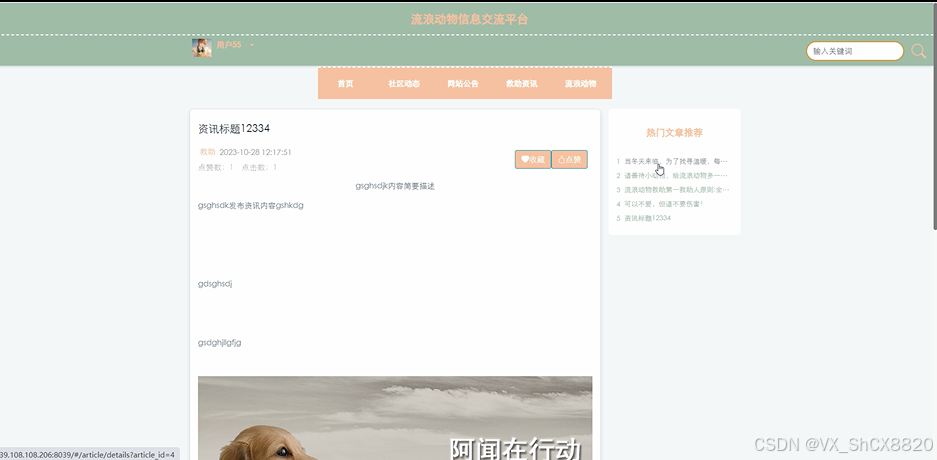This screenshot has height=460, width=937.
Task: Click the 热门文章推荐 sidebar heading
Action: pyautogui.click(x=674, y=133)
